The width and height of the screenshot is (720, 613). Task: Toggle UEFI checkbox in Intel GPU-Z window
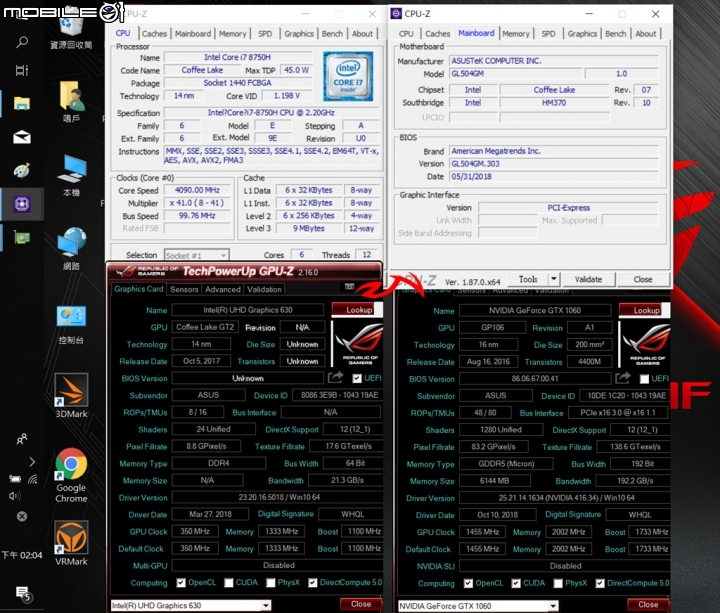click(357, 378)
